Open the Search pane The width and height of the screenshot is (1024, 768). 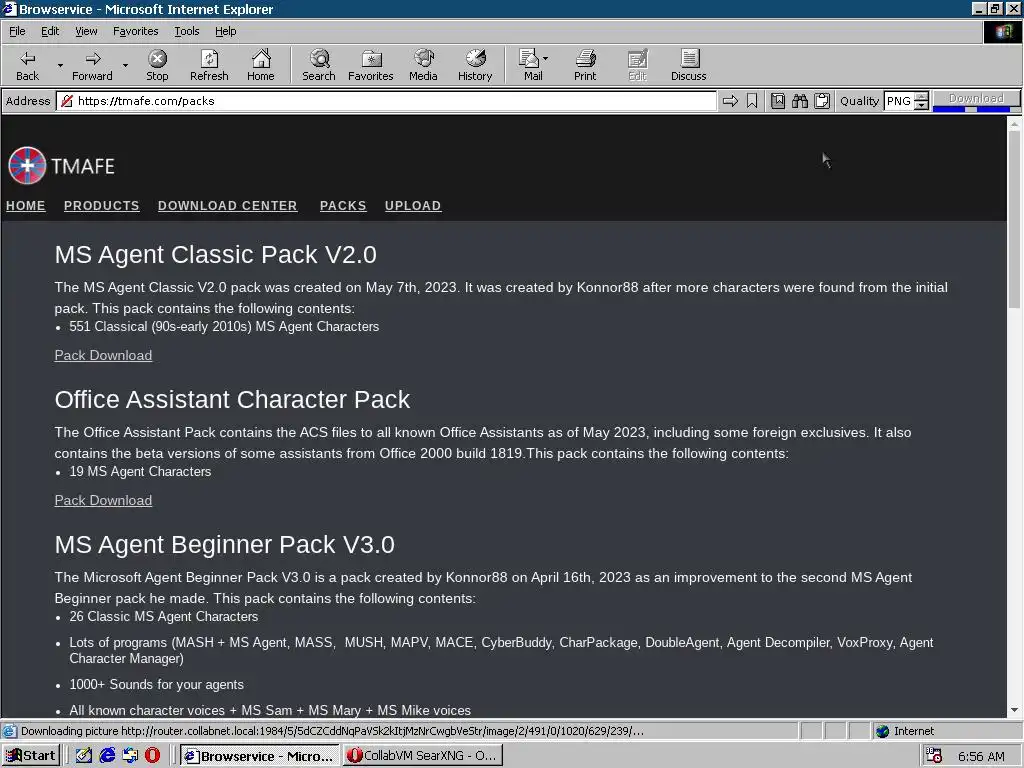click(x=319, y=65)
